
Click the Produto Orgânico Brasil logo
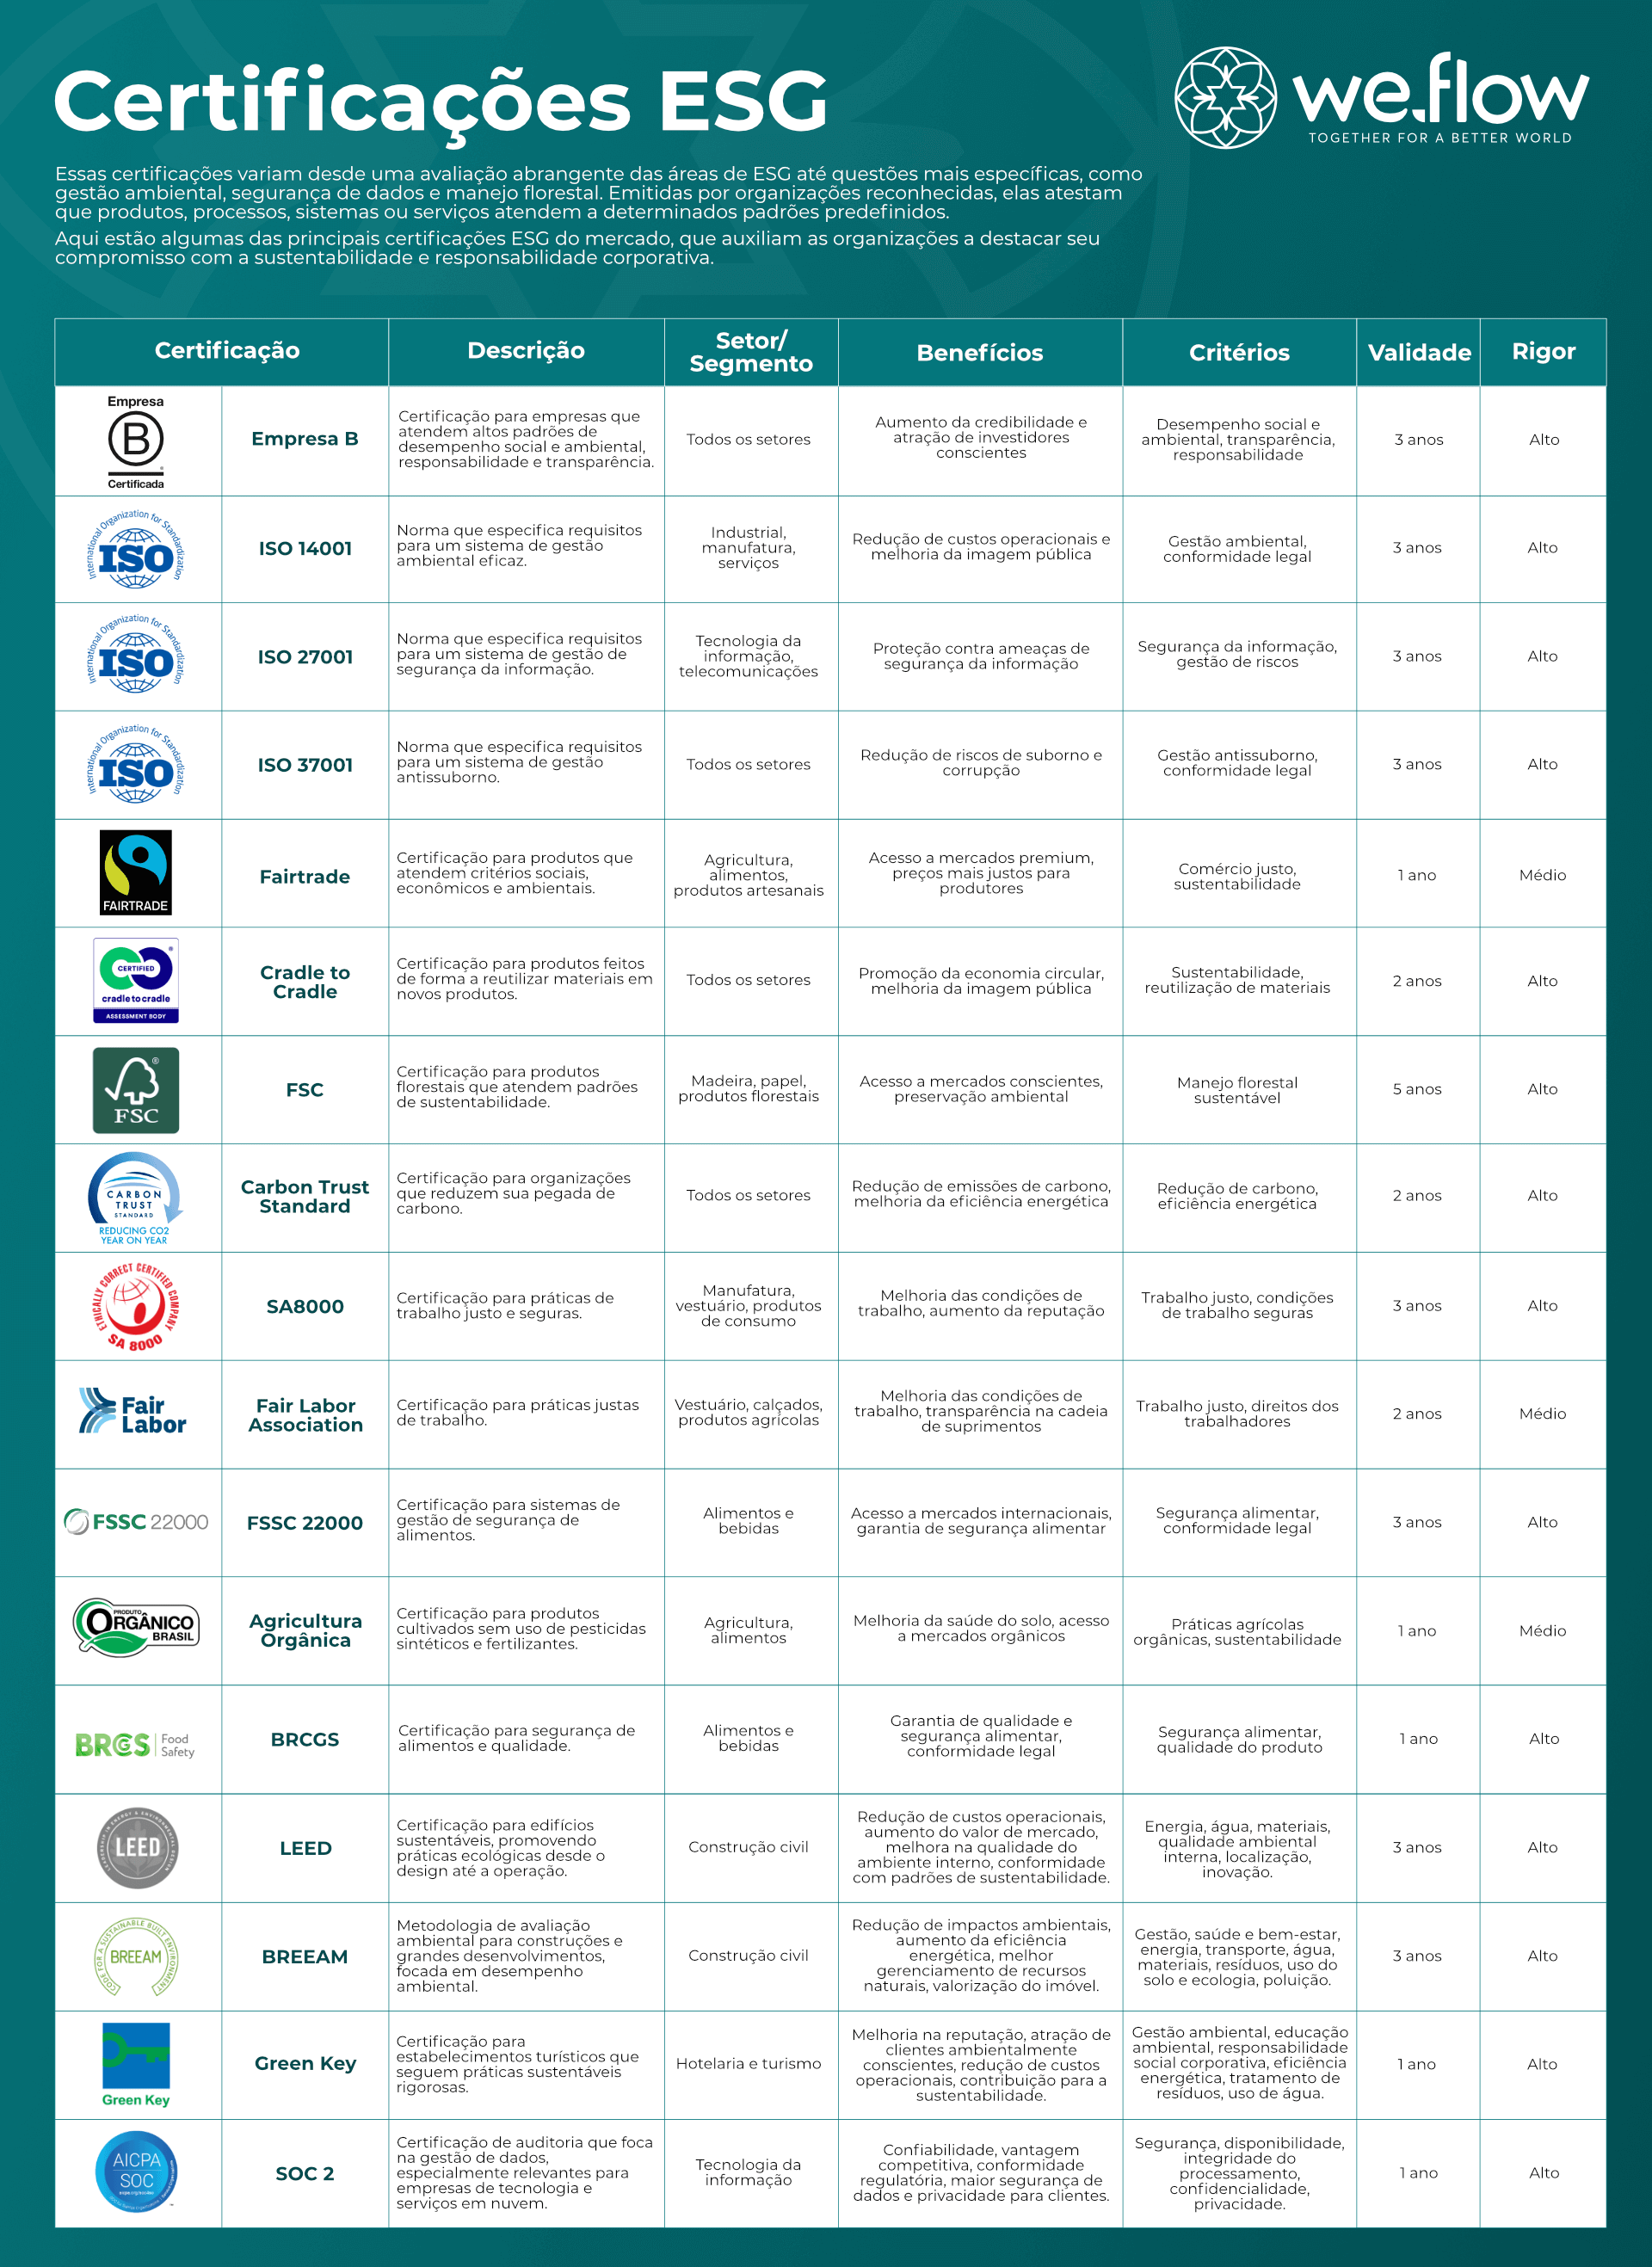click(x=136, y=1626)
